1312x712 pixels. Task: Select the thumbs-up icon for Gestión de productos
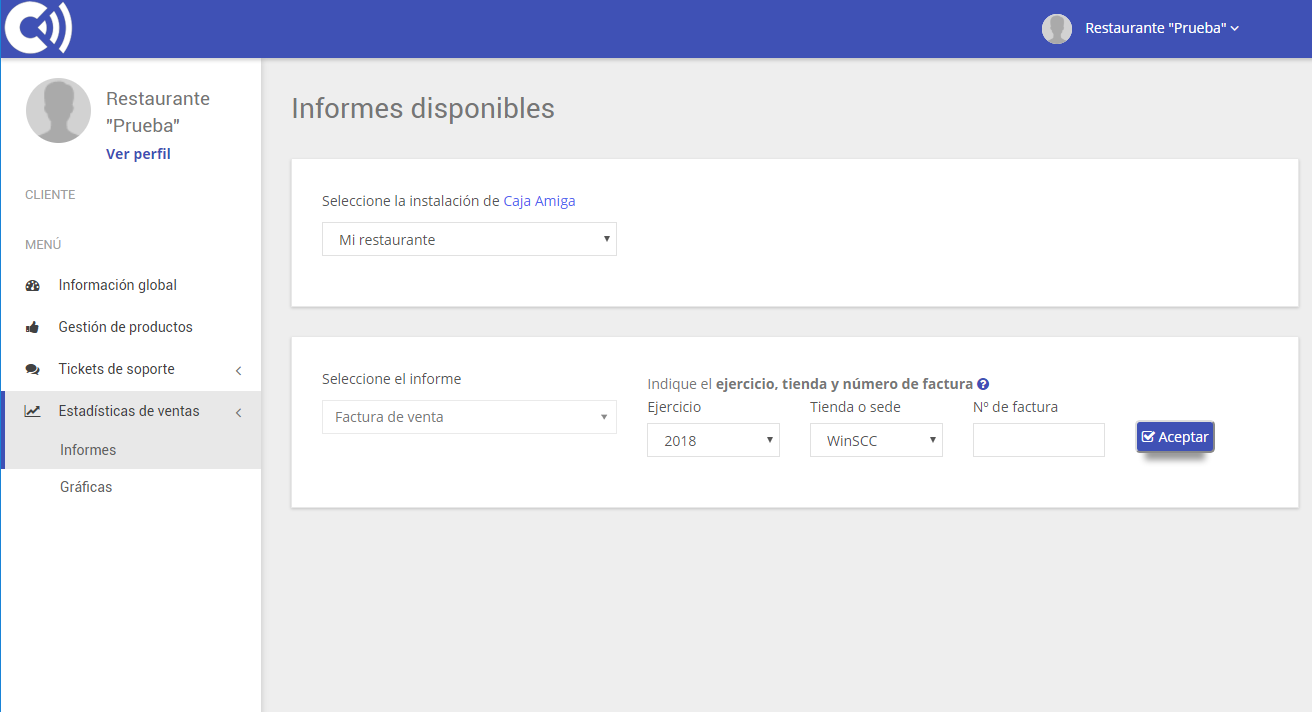pyautogui.click(x=32, y=326)
